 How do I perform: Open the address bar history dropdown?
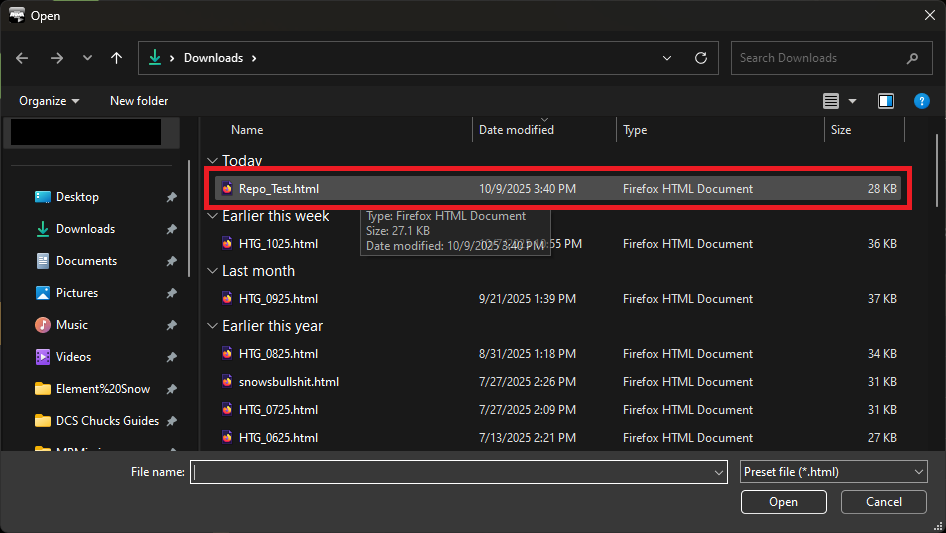667,58
